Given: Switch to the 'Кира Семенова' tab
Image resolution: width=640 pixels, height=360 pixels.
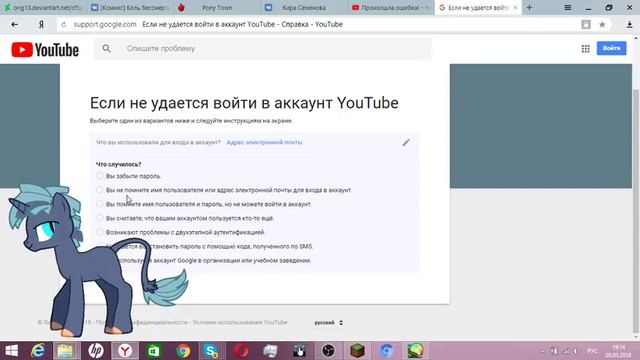Looking at the screenshot, I should click(x=304, y=7).
